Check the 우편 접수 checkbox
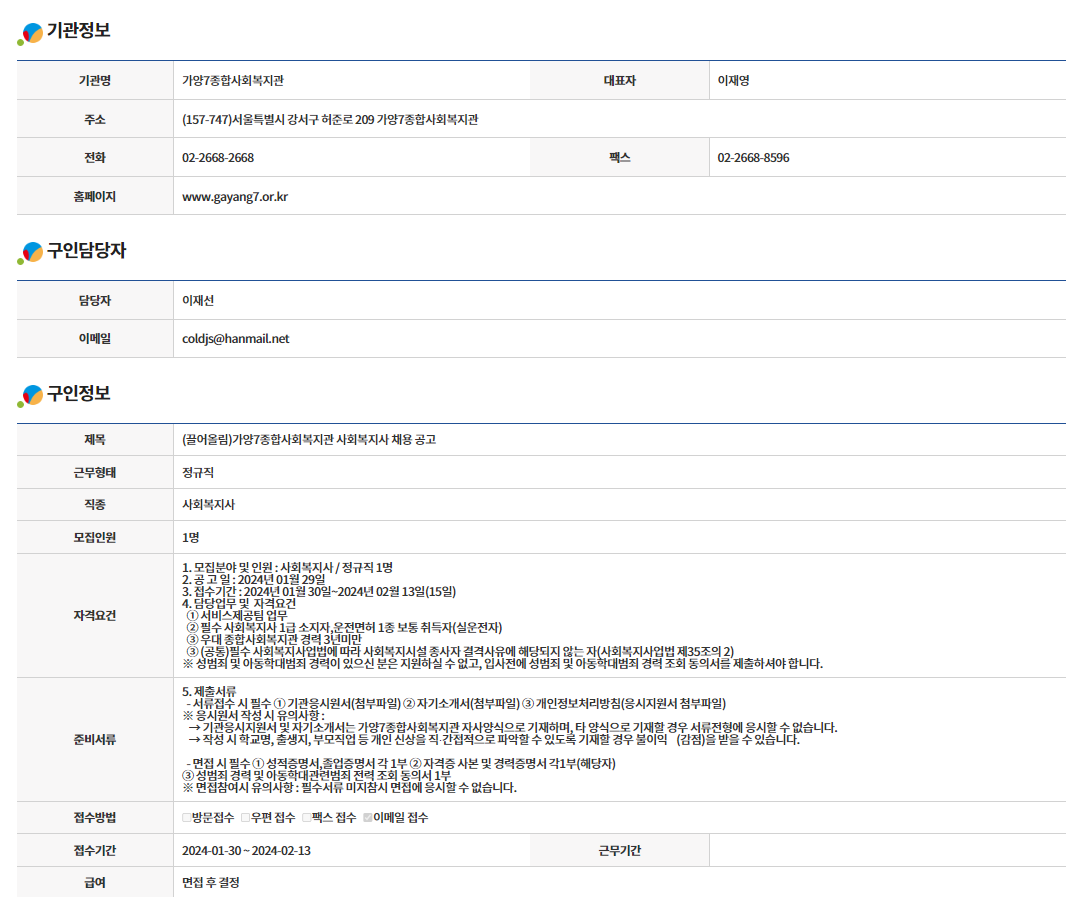Viewport: 1083px width, 897px height. [245, 818]
